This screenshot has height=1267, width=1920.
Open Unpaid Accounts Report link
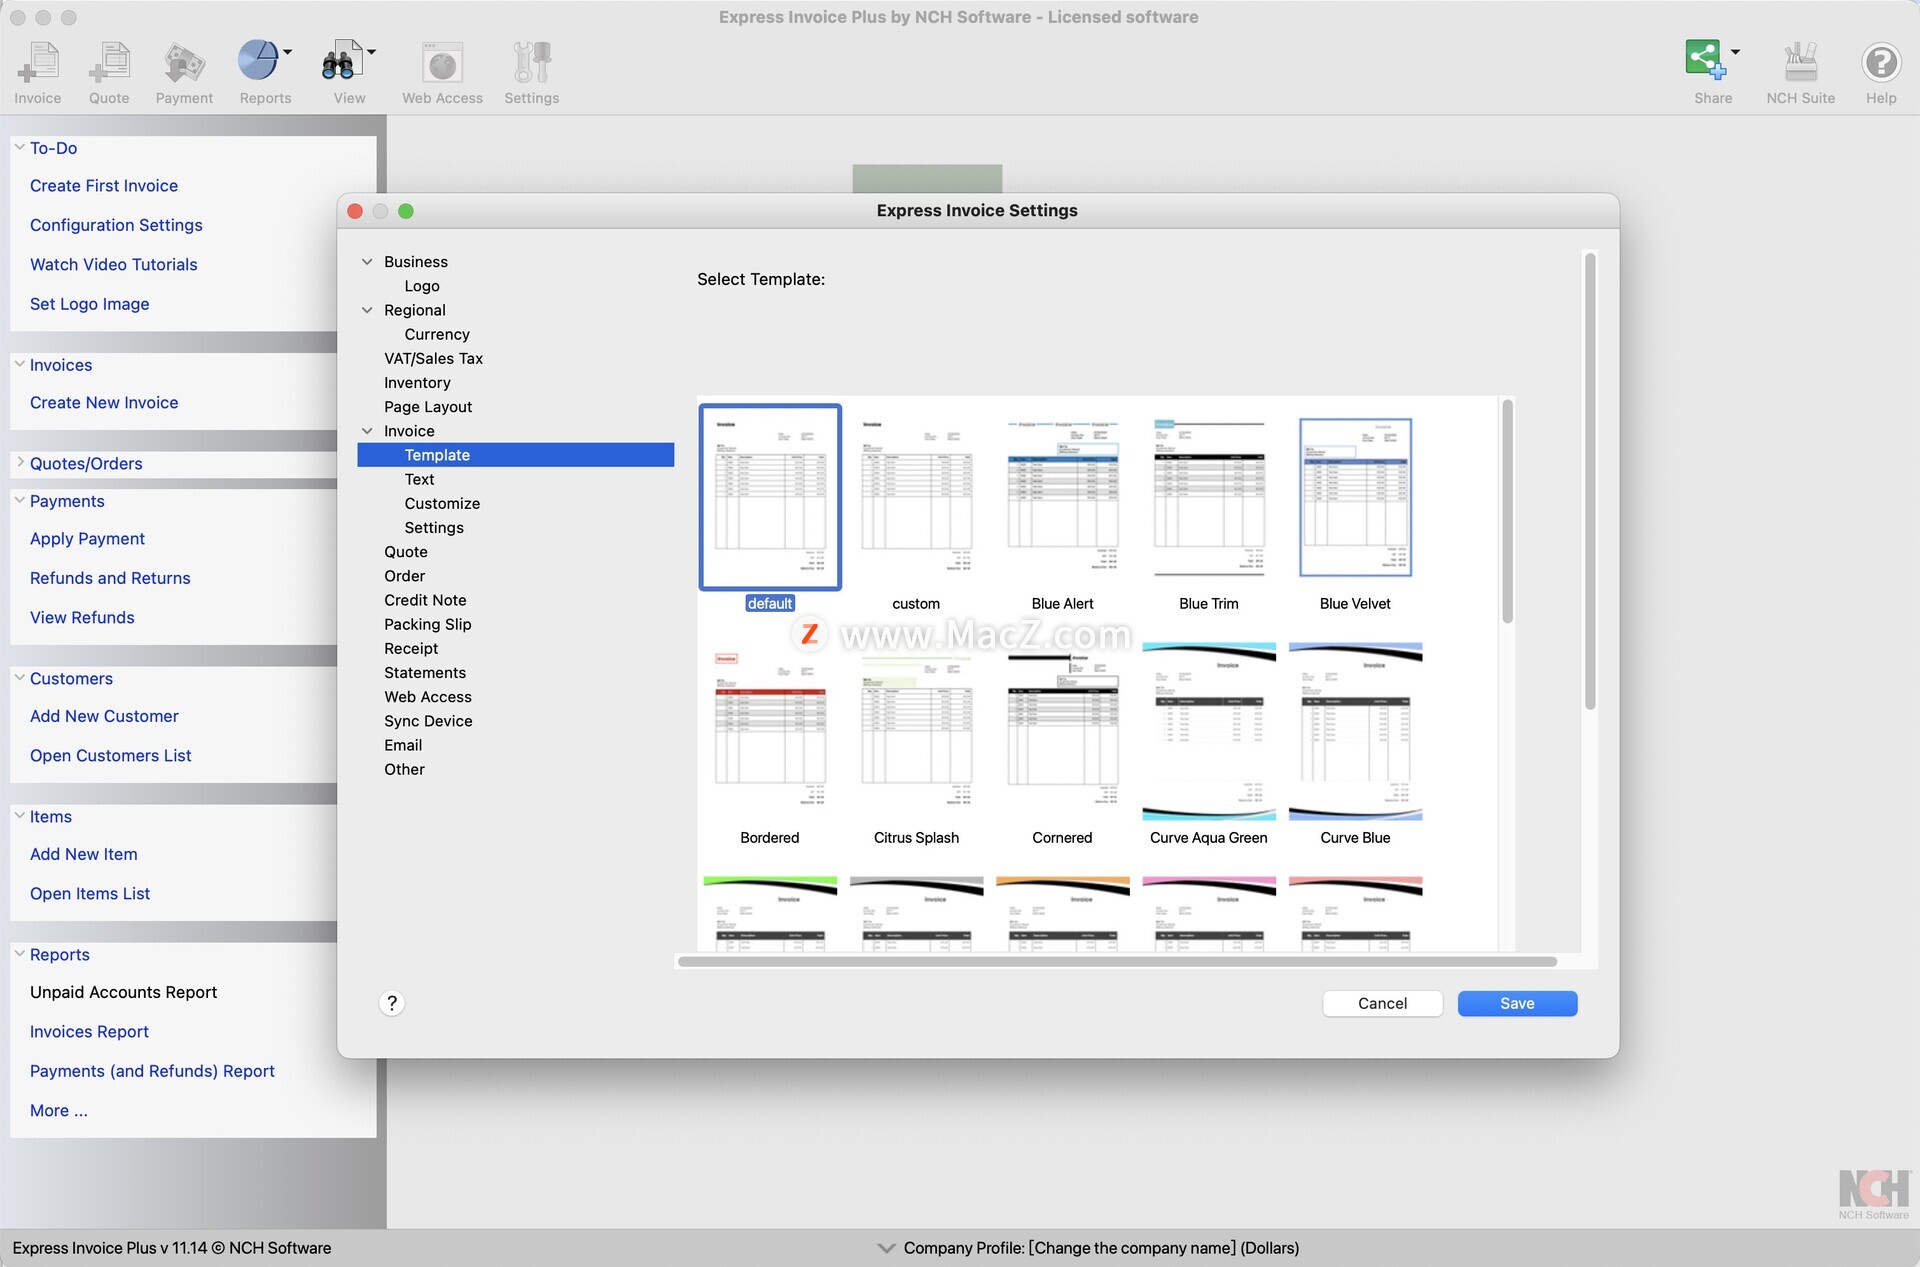(x=124, y=992)
